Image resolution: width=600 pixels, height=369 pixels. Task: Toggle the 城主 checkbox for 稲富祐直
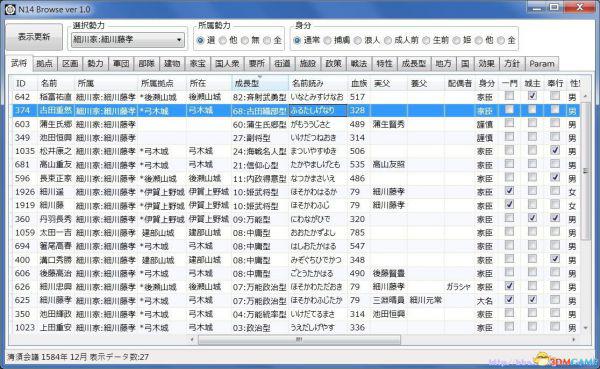[x=532, y=96]
